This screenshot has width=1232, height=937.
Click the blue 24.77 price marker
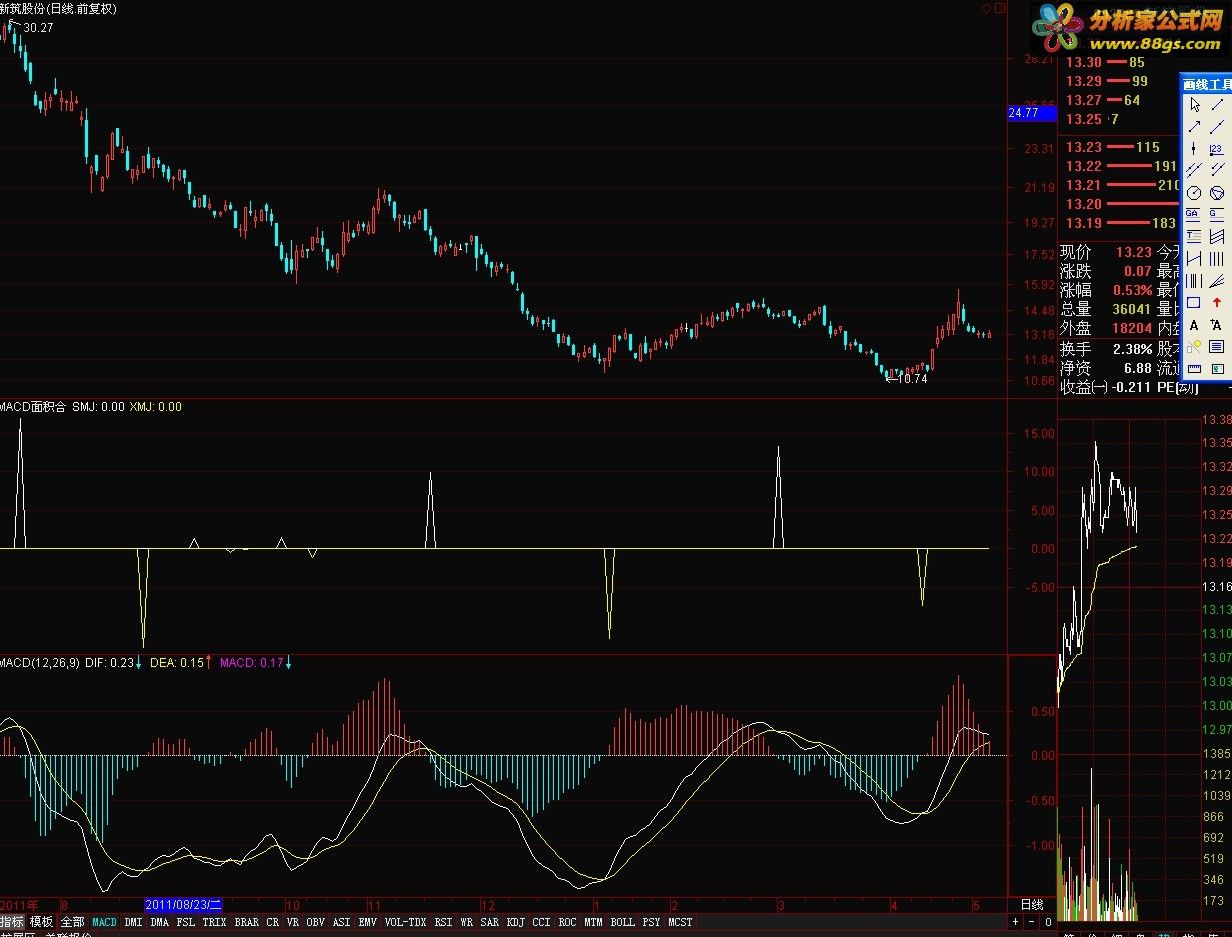click(1033, 114)
